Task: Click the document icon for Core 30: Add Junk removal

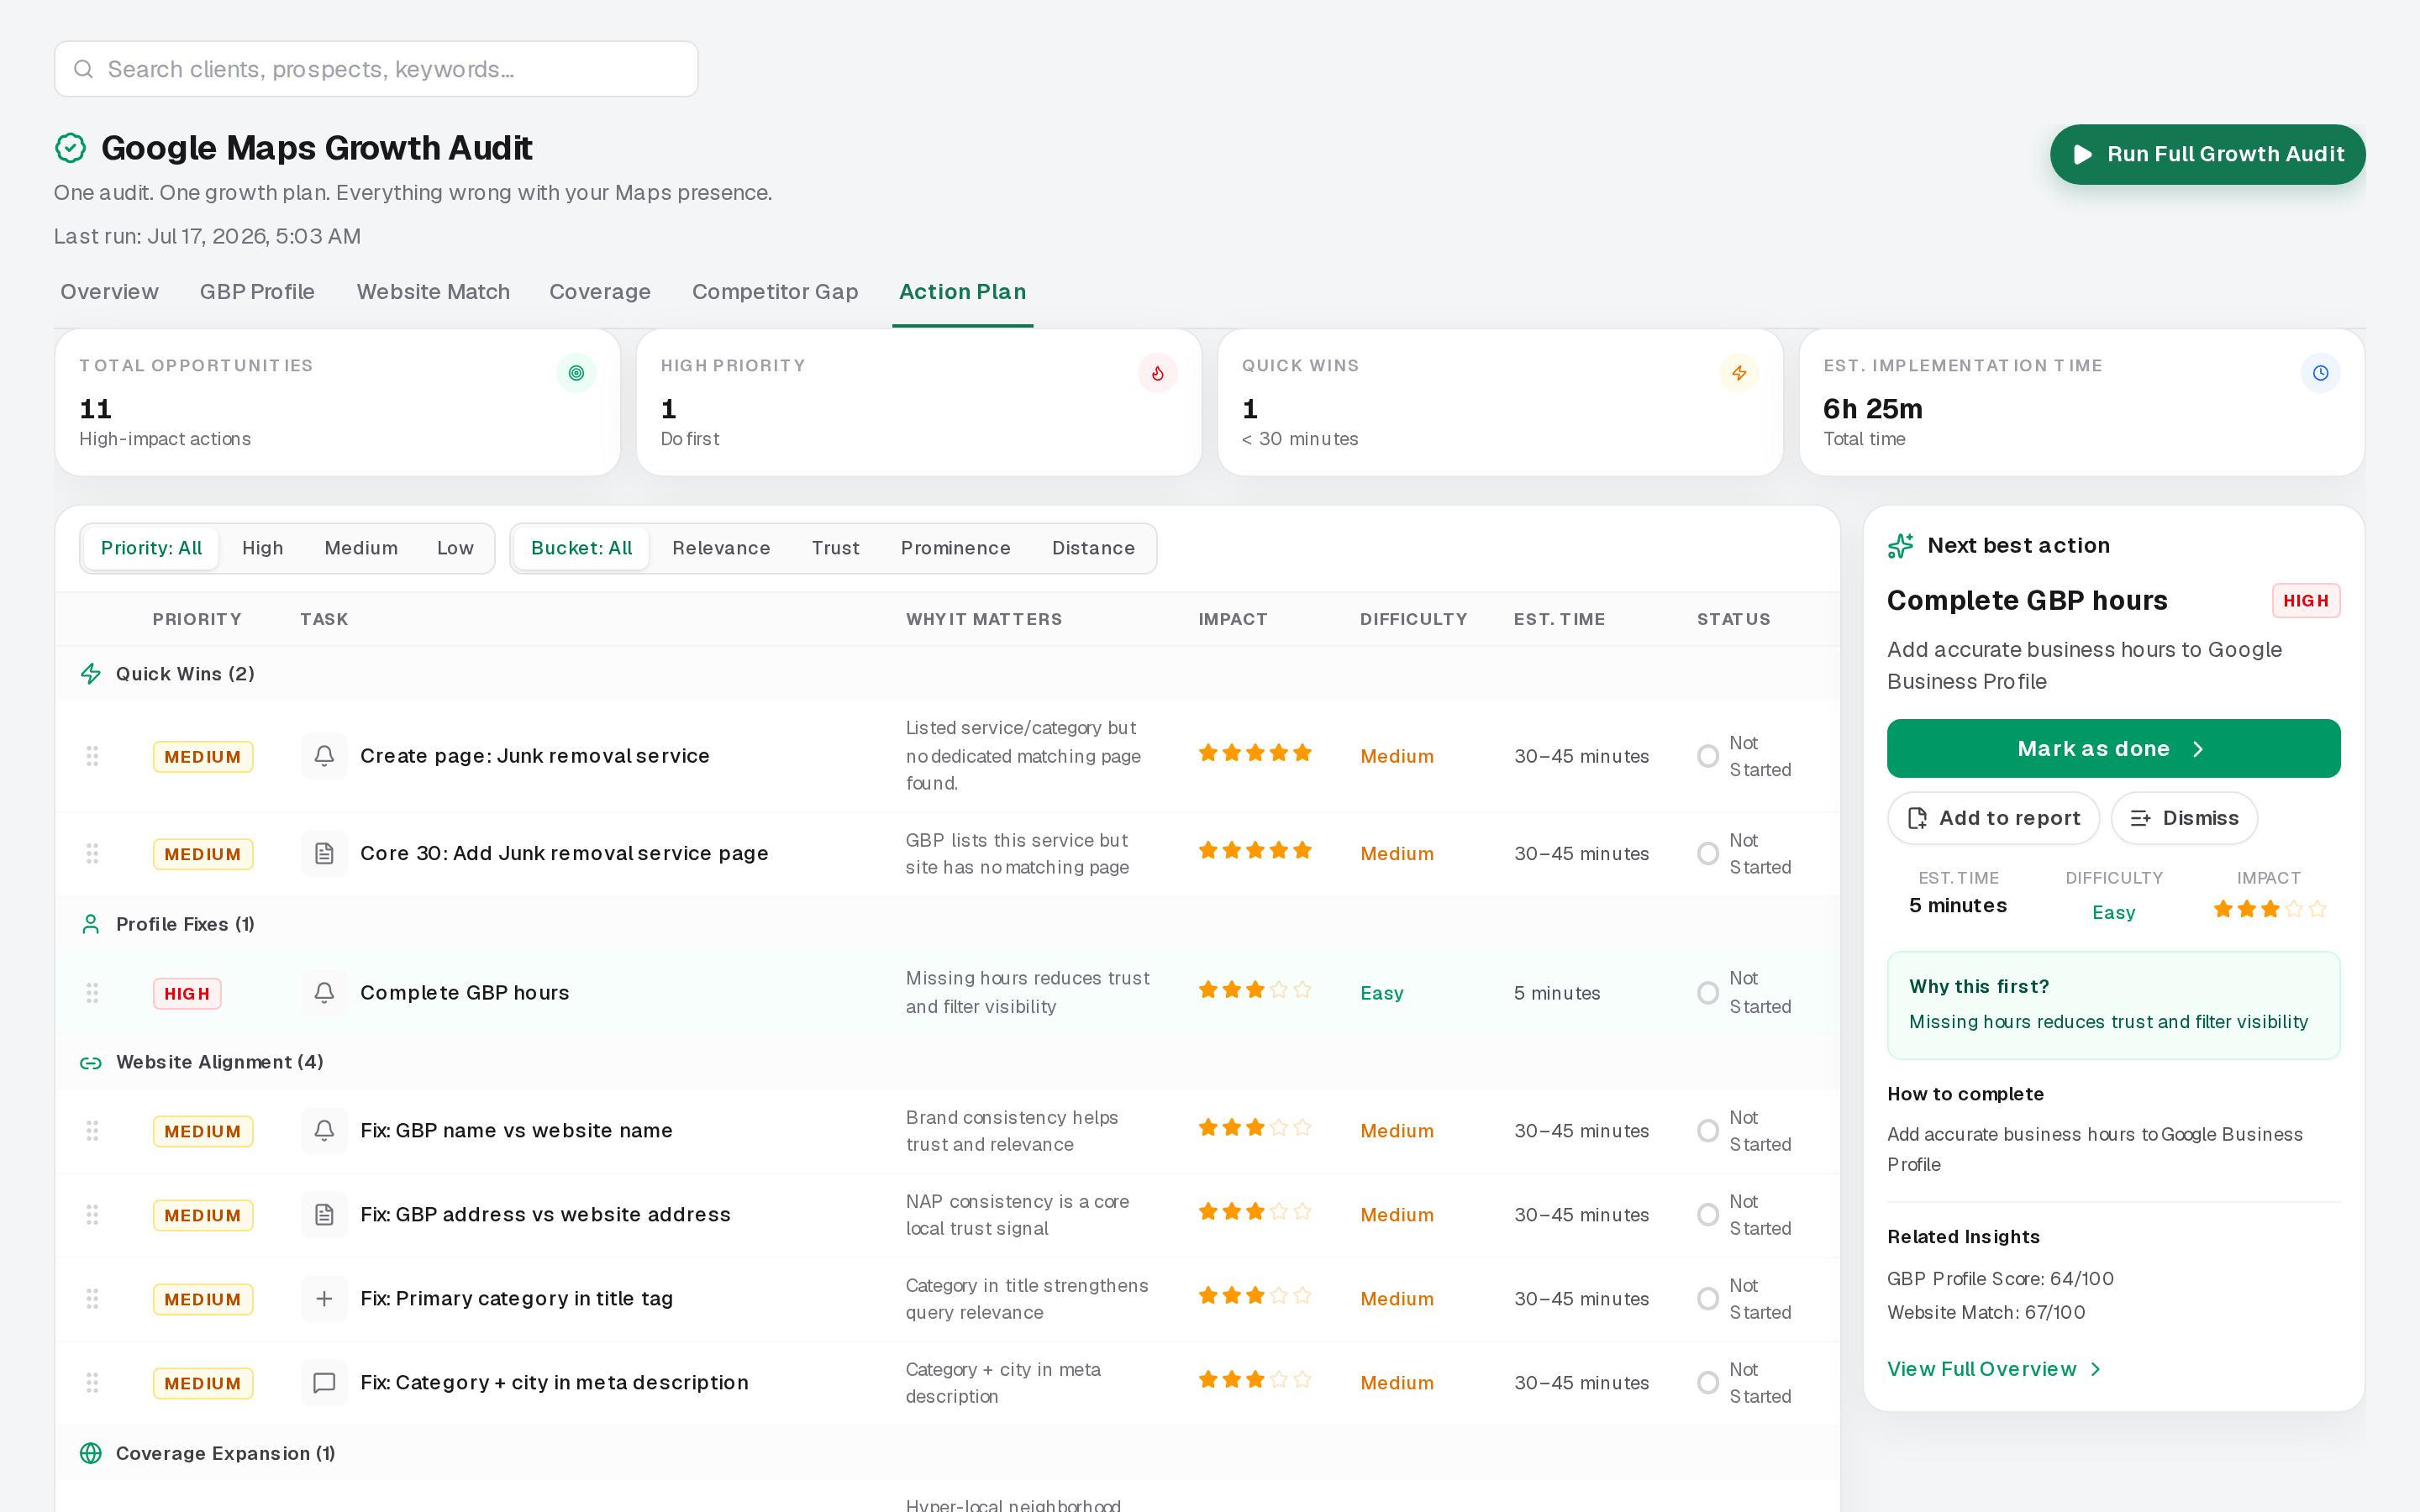Action: click(324, 853)
